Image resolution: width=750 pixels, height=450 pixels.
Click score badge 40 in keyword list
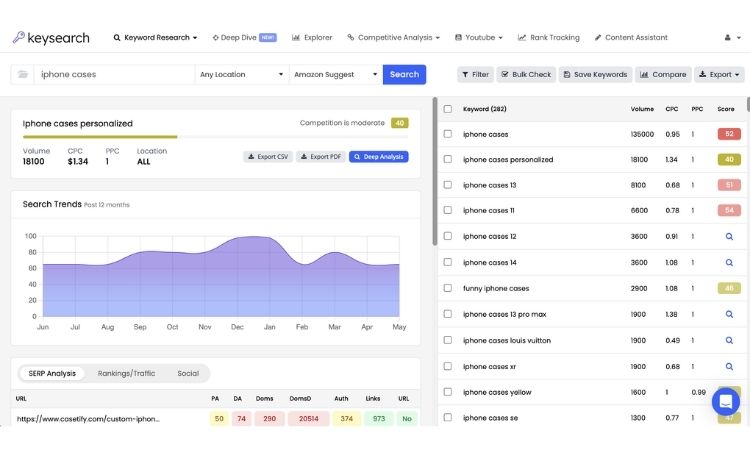pos(729,159)
